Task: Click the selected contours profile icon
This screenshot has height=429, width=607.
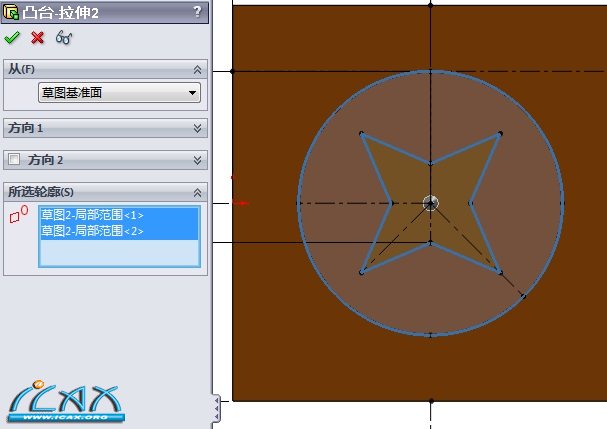Action: pos(18,214)
